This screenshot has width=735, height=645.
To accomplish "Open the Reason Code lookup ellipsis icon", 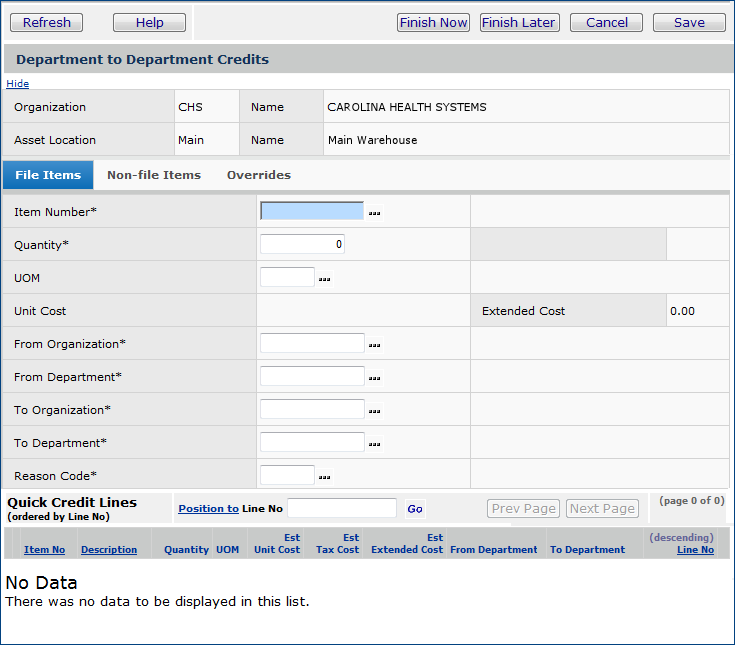I will coord(324,477).
